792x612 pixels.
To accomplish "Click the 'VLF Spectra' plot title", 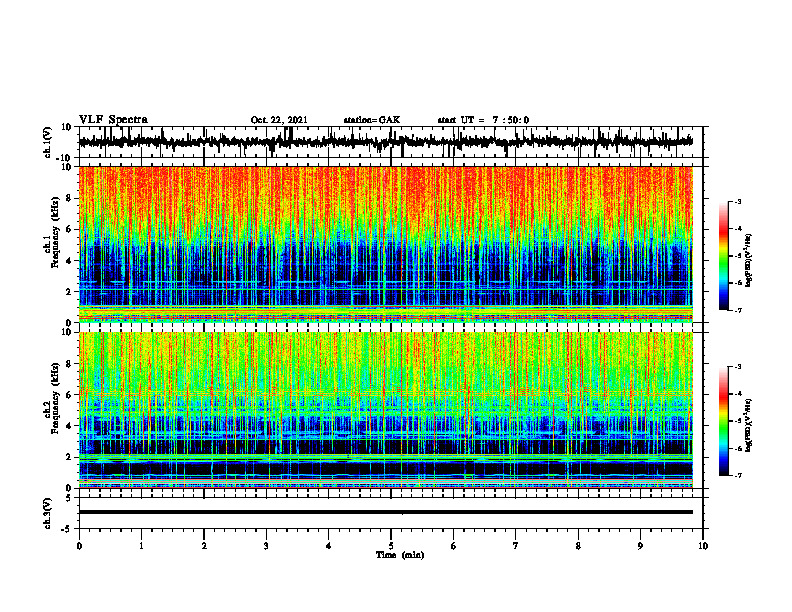I will point(113,120).
